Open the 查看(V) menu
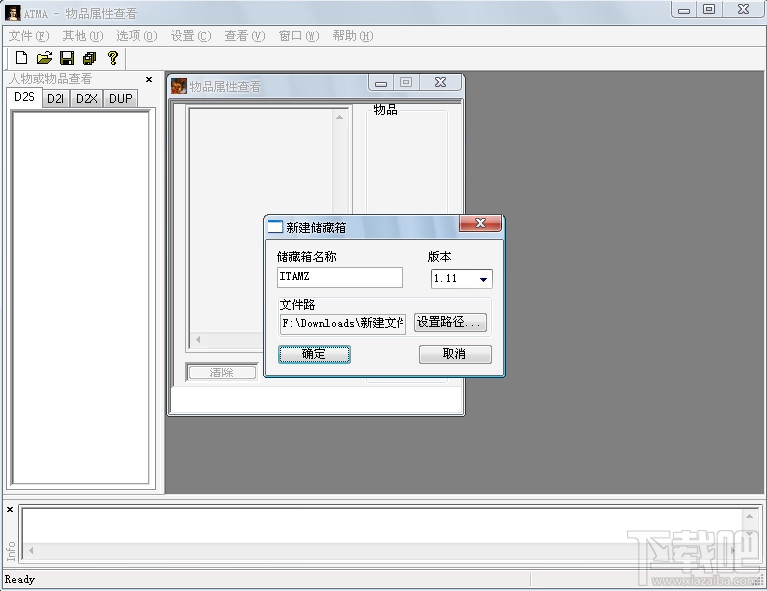767x591 pixels. coord(245,36)
